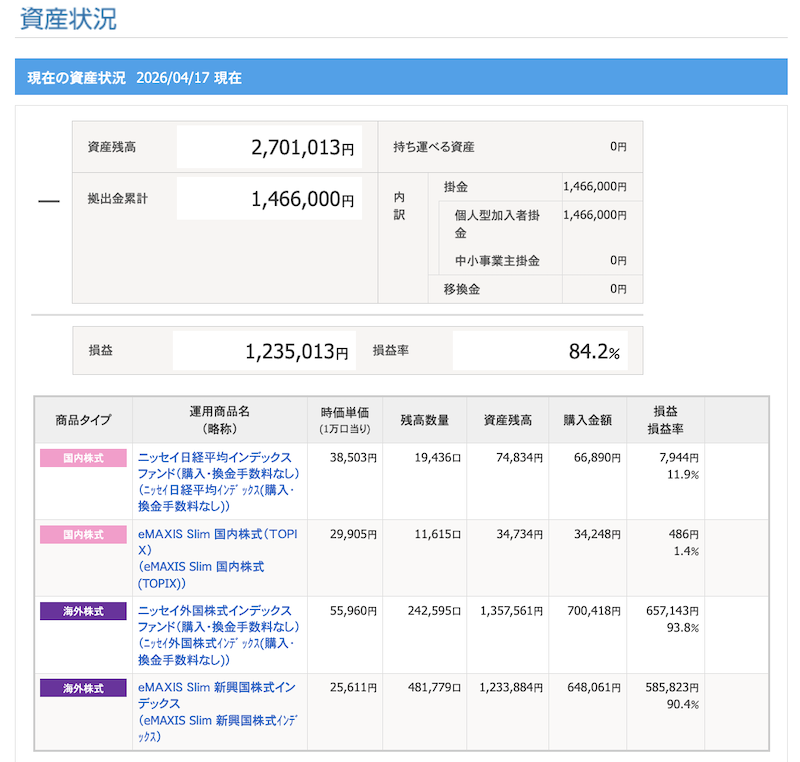Image resolution: width=800 pixels, height=762 pixels.
Task: Click 海外株式 badge in 新興国株式 row
Action: [83, 688]
